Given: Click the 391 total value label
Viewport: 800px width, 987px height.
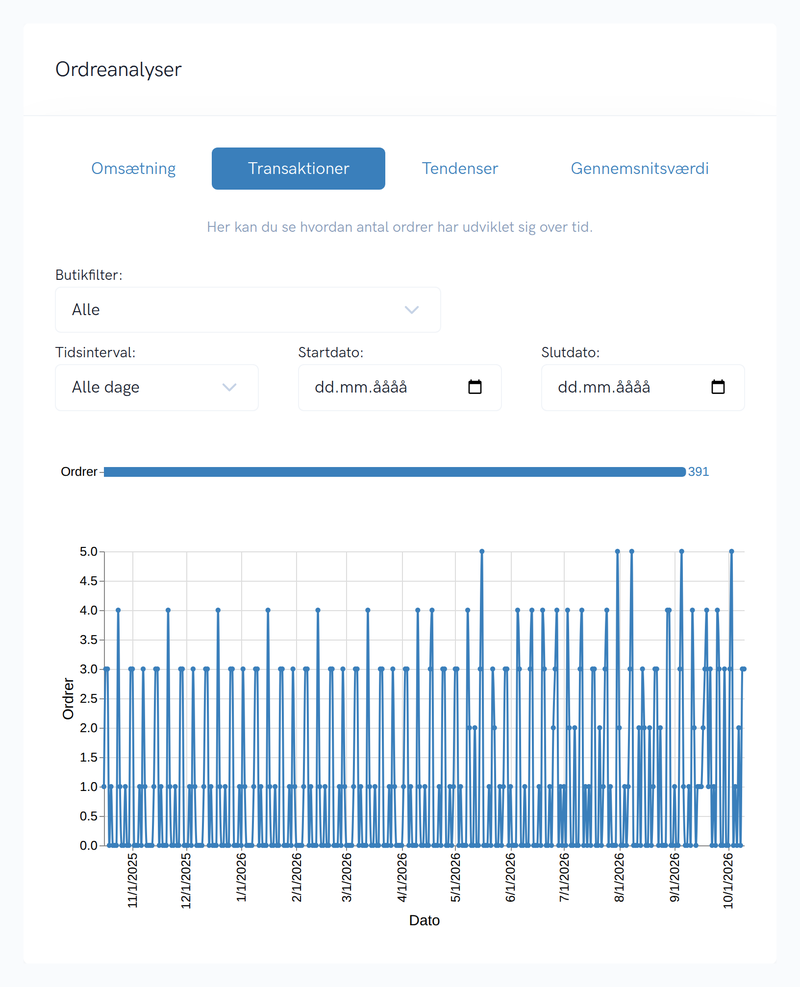Looking at the screenshot, I should pos(699,472).
